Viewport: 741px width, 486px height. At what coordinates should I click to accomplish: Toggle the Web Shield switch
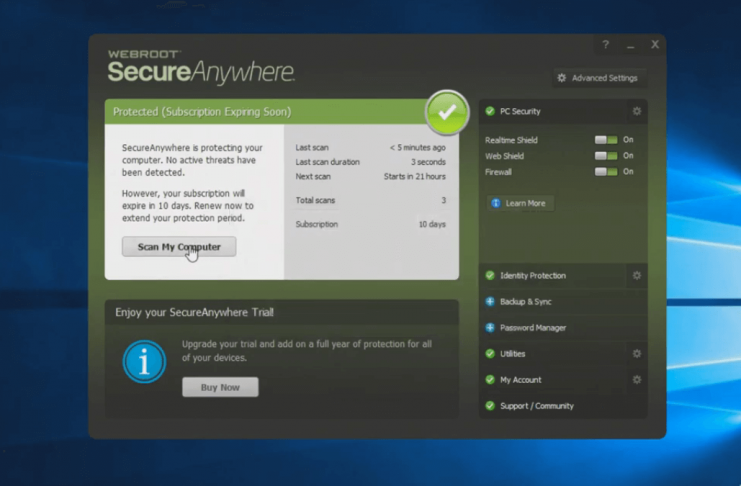tap(606, 156)
